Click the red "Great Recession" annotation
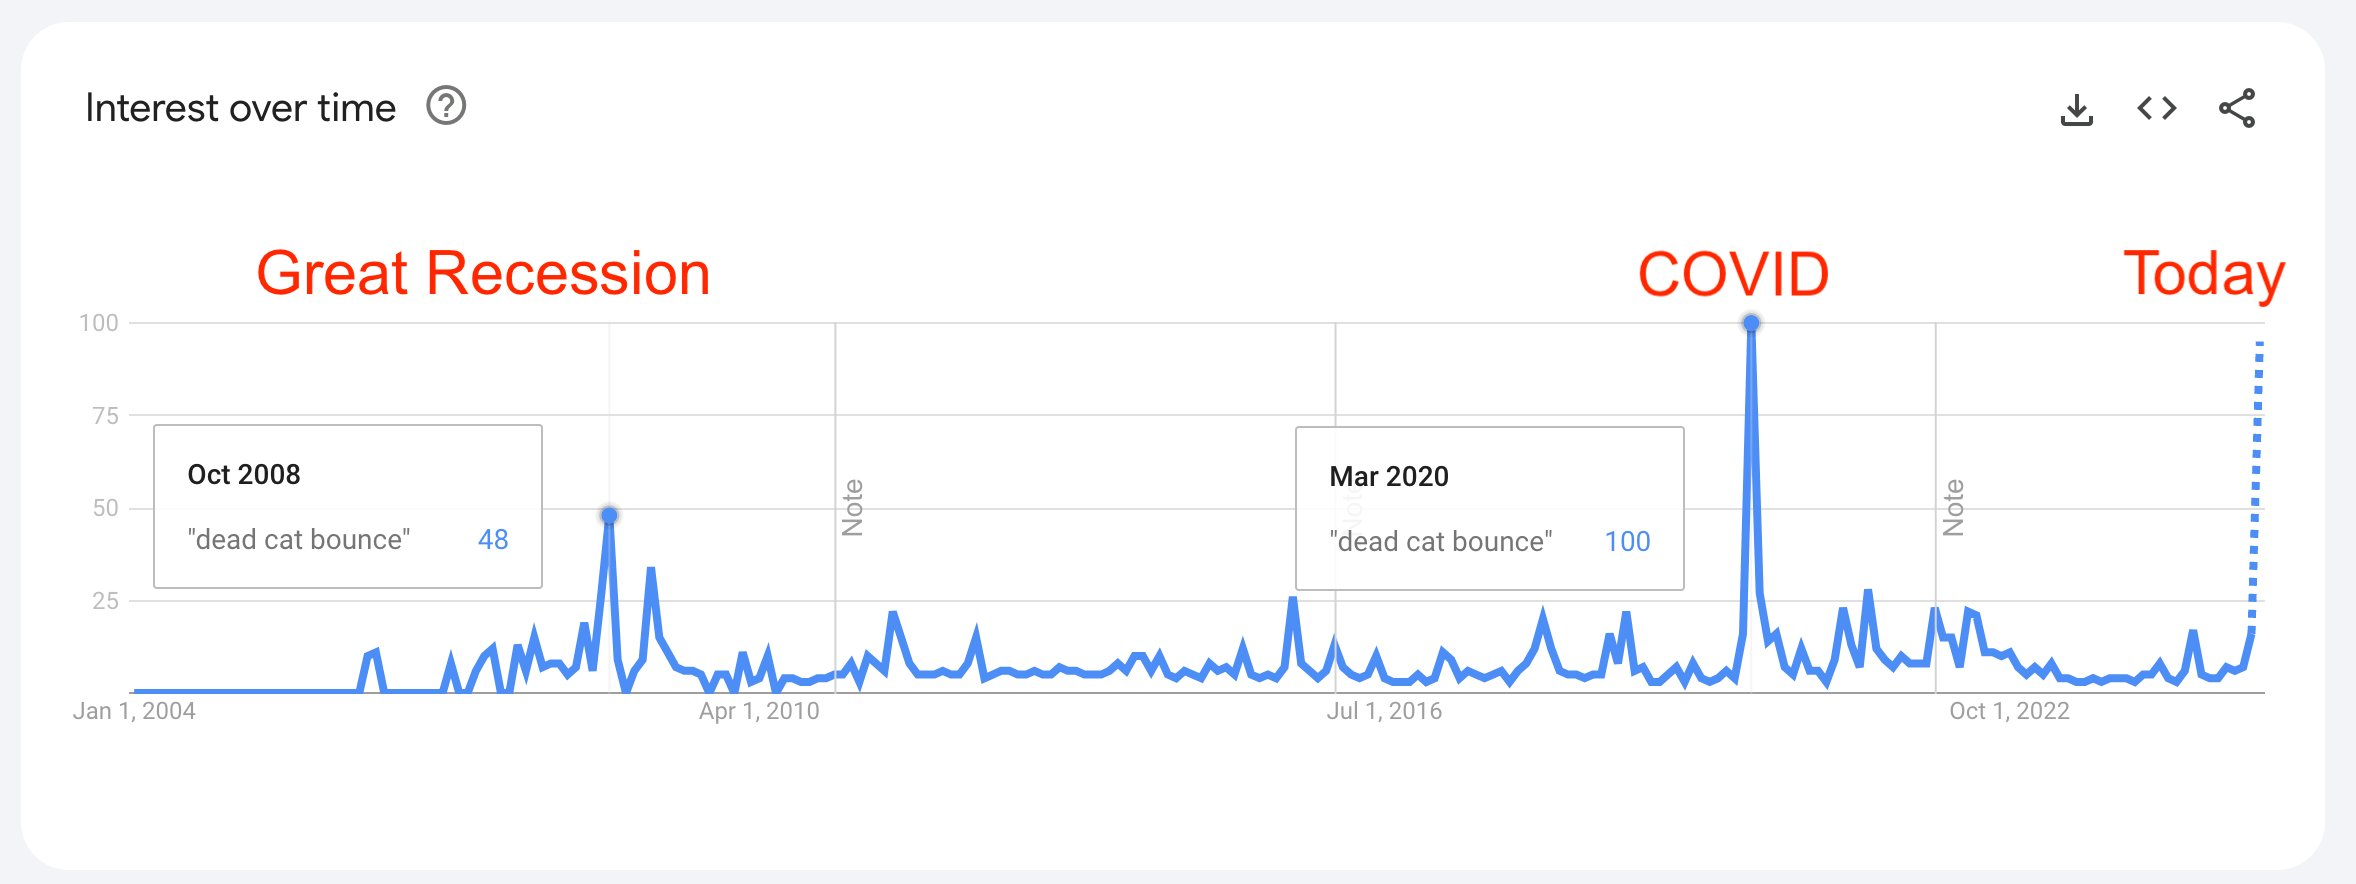The height and width of the screenshot is (884, 2356). (x=483, y=273)
